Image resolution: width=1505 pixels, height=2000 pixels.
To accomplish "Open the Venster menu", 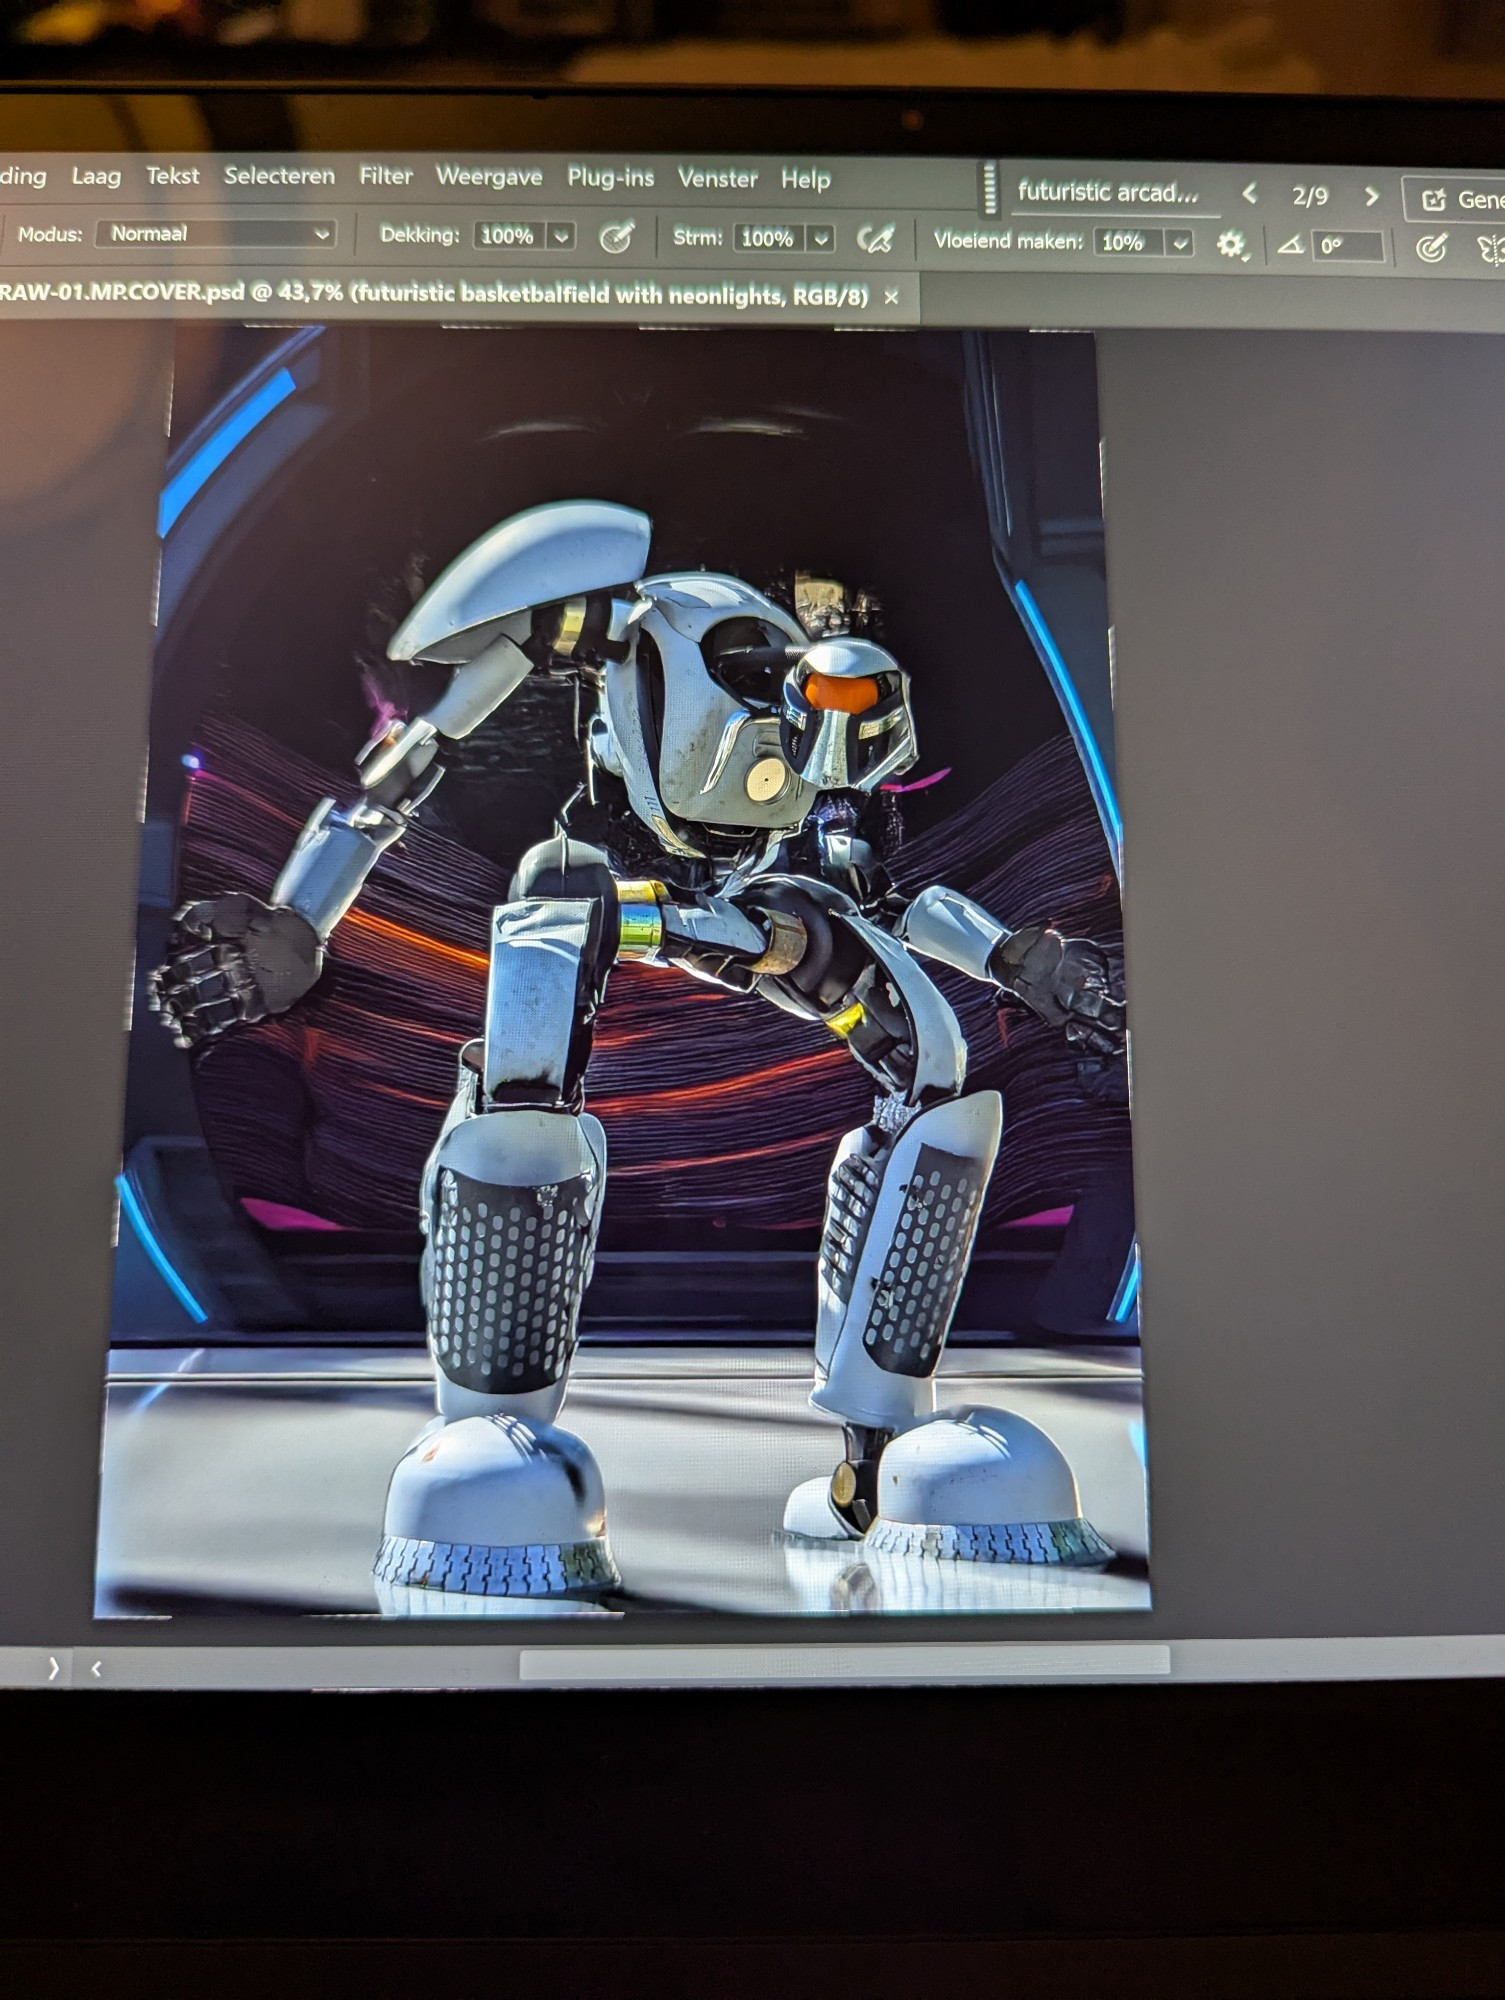I will 717,179.
